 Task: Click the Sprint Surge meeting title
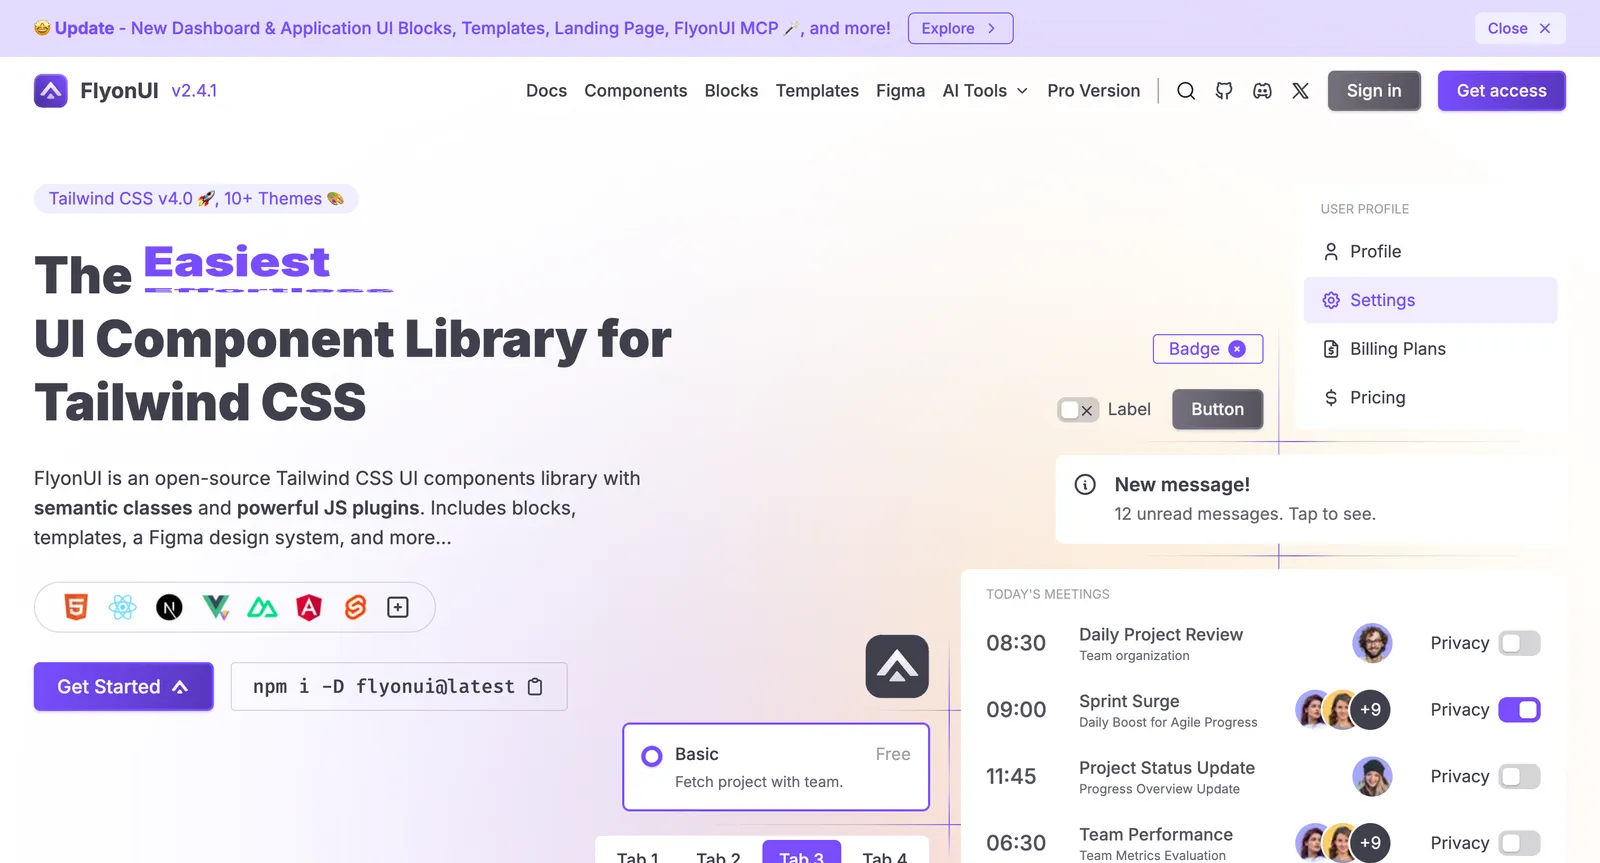(1129, 701)
